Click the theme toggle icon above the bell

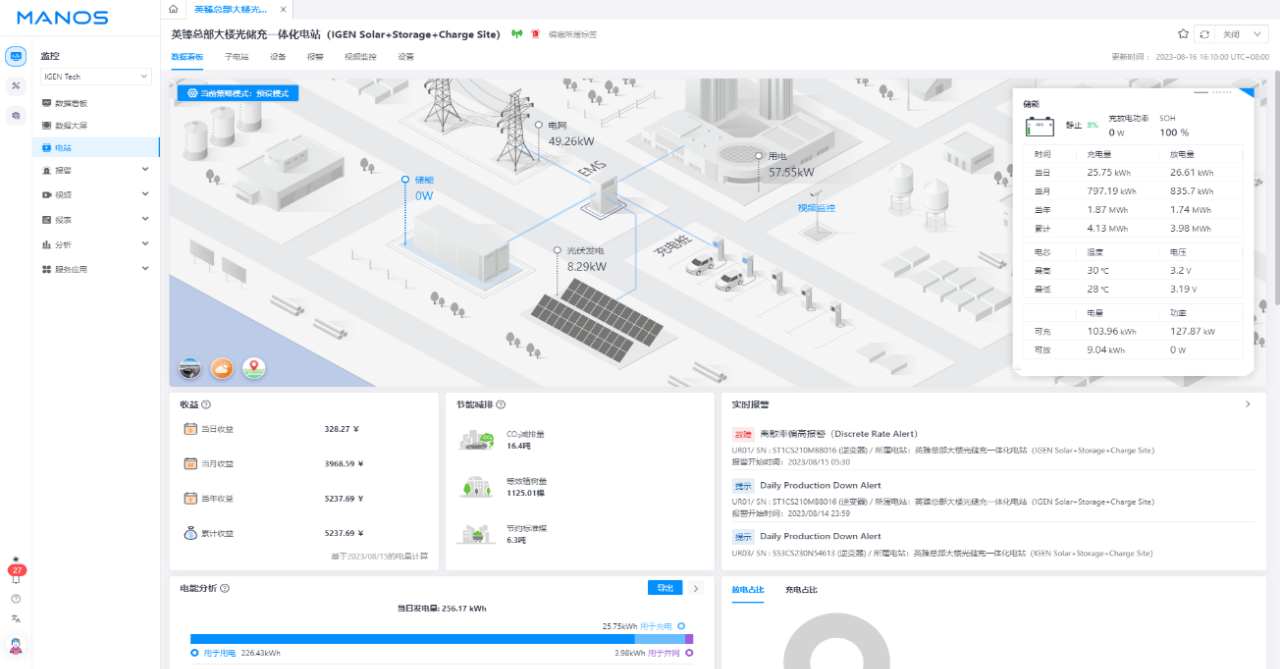click(16, 559)
